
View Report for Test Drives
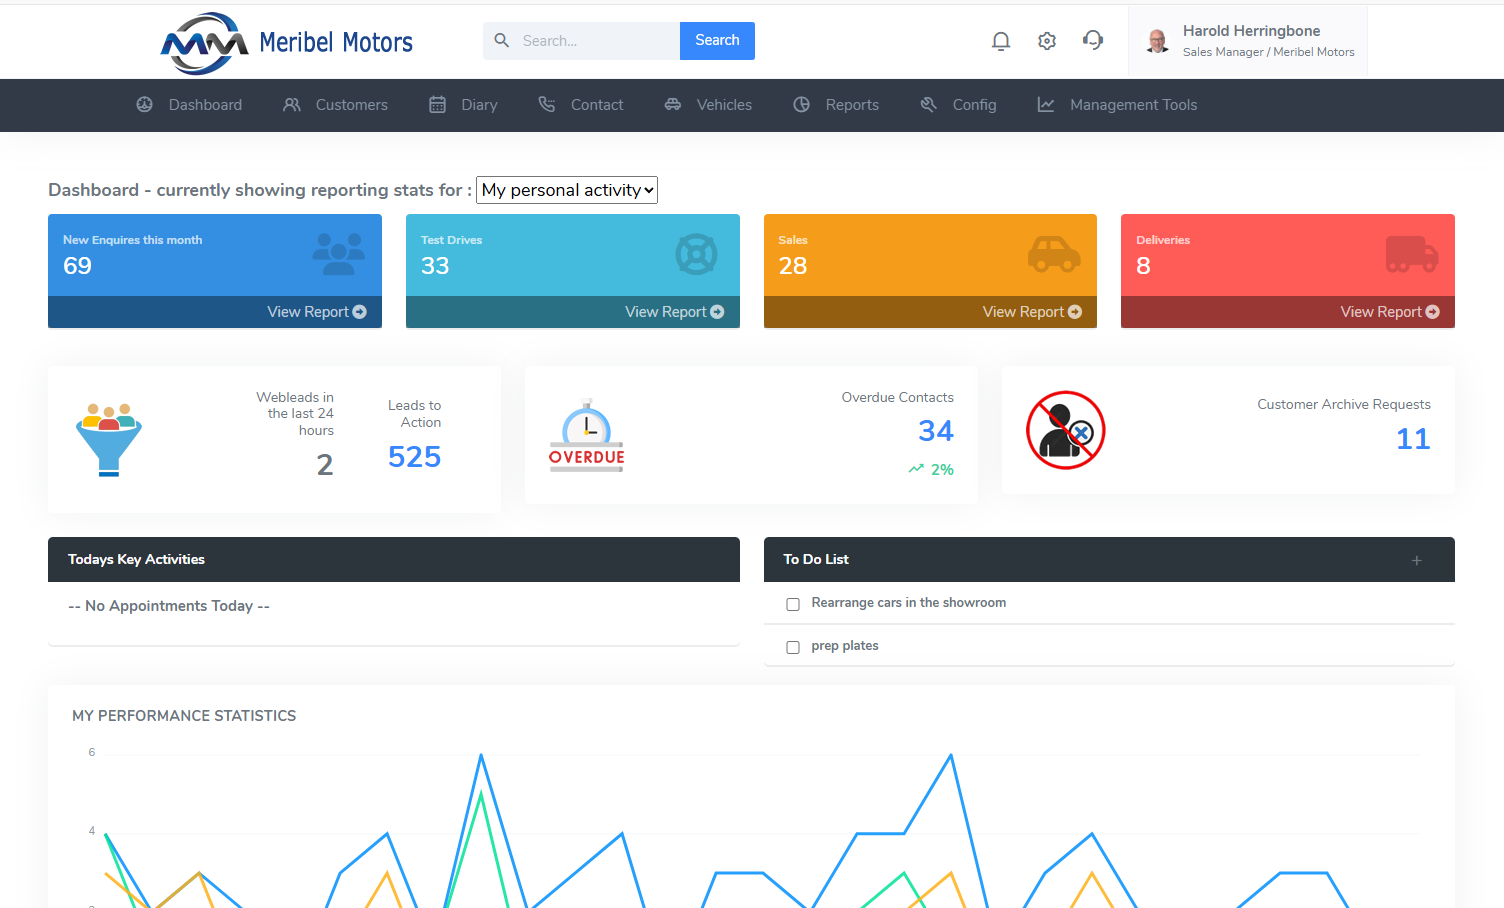pyautogui.click(x=674, y=312)
